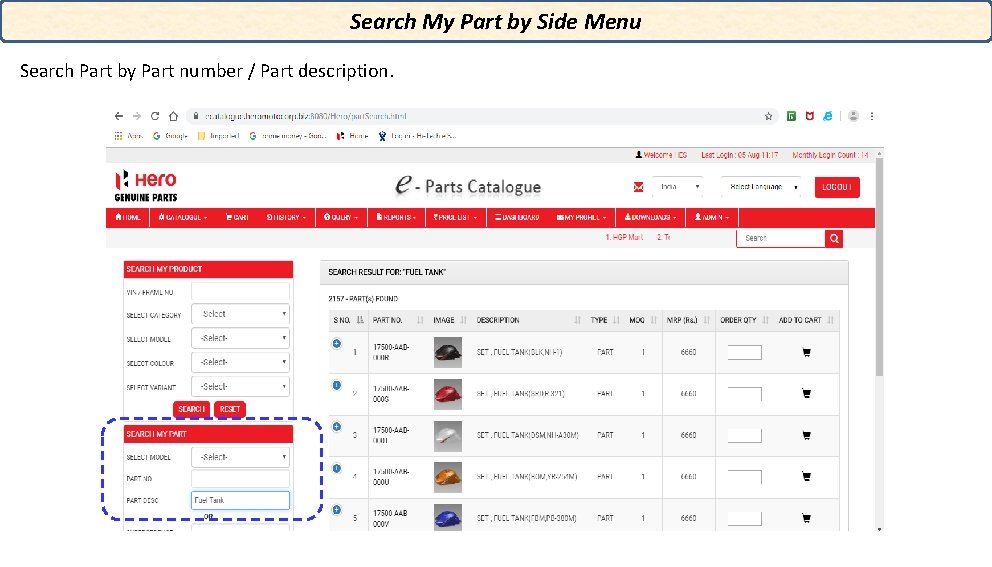Click the browser forward arrow
Viewport: 992px width, 567px height.
[x=137, y=116]
